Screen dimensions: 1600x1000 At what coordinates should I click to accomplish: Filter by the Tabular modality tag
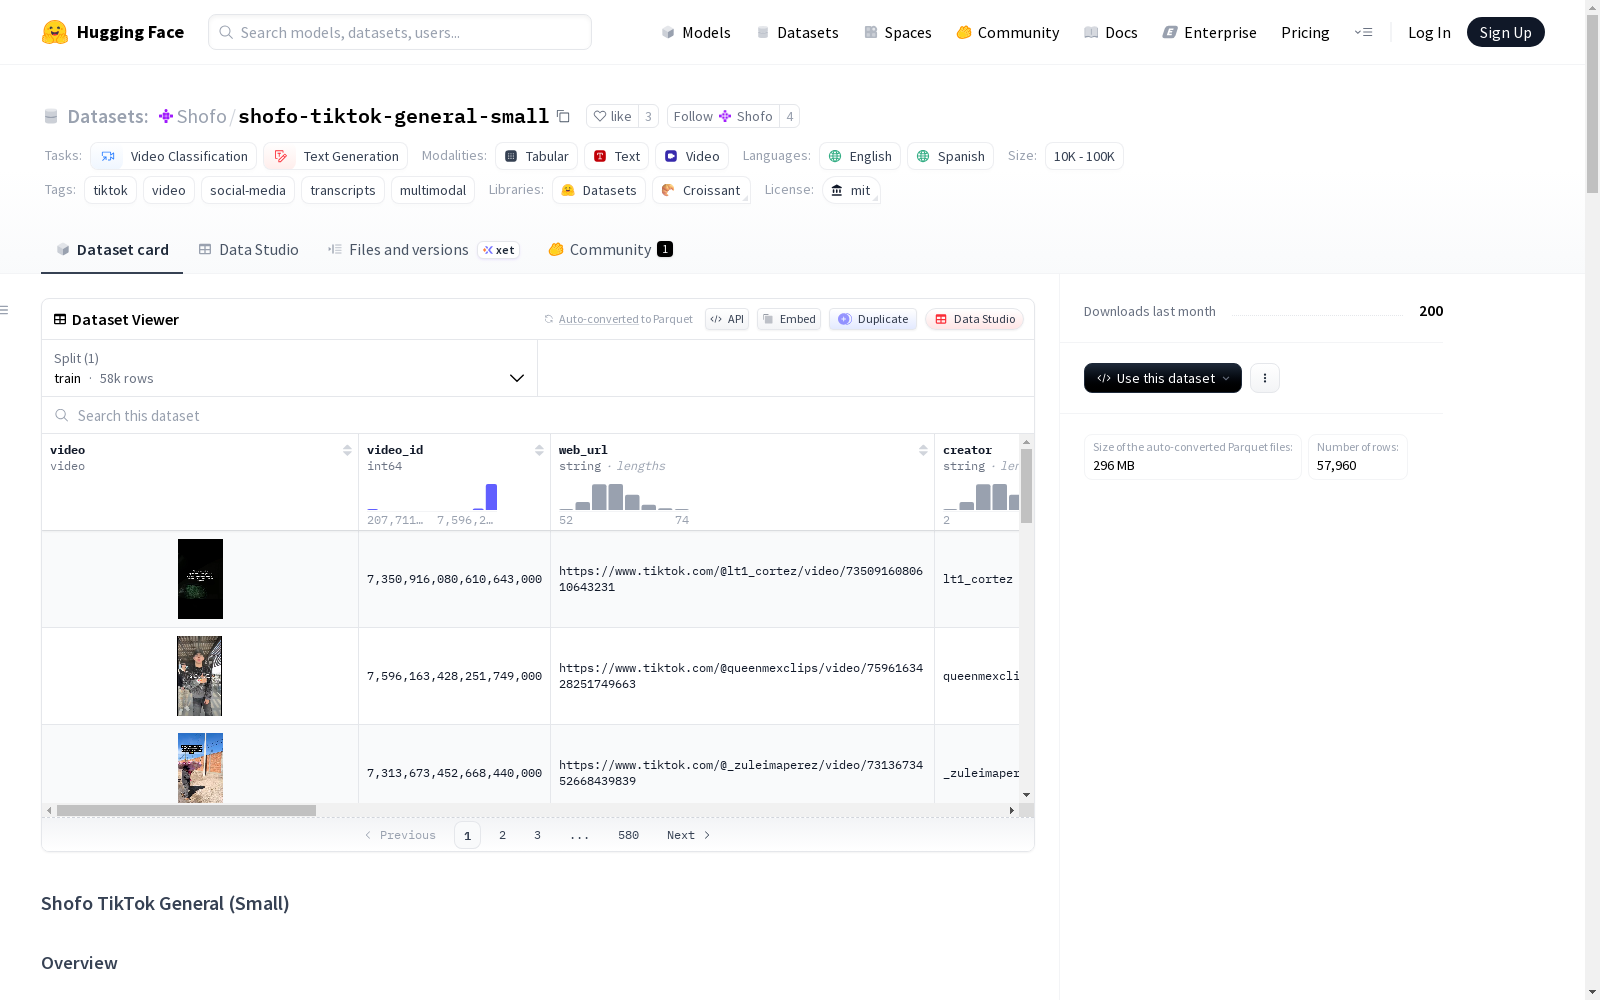point(536,156)
